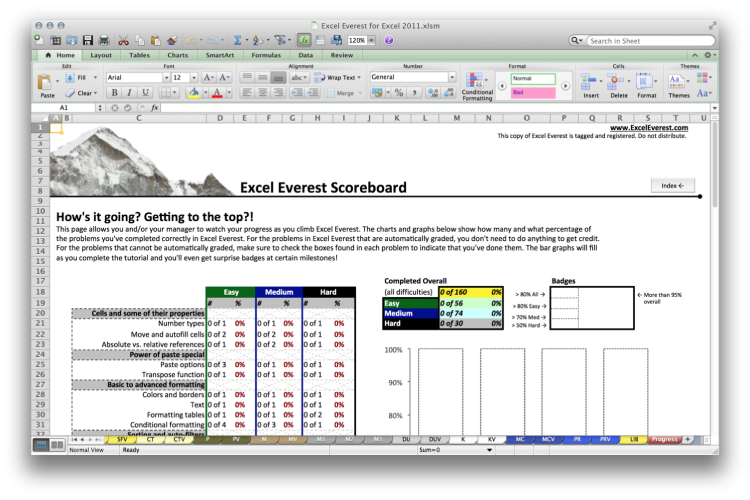Expand the Fill options dropdown
Viewport: 750px width, 500px height.
click(95, 78)
